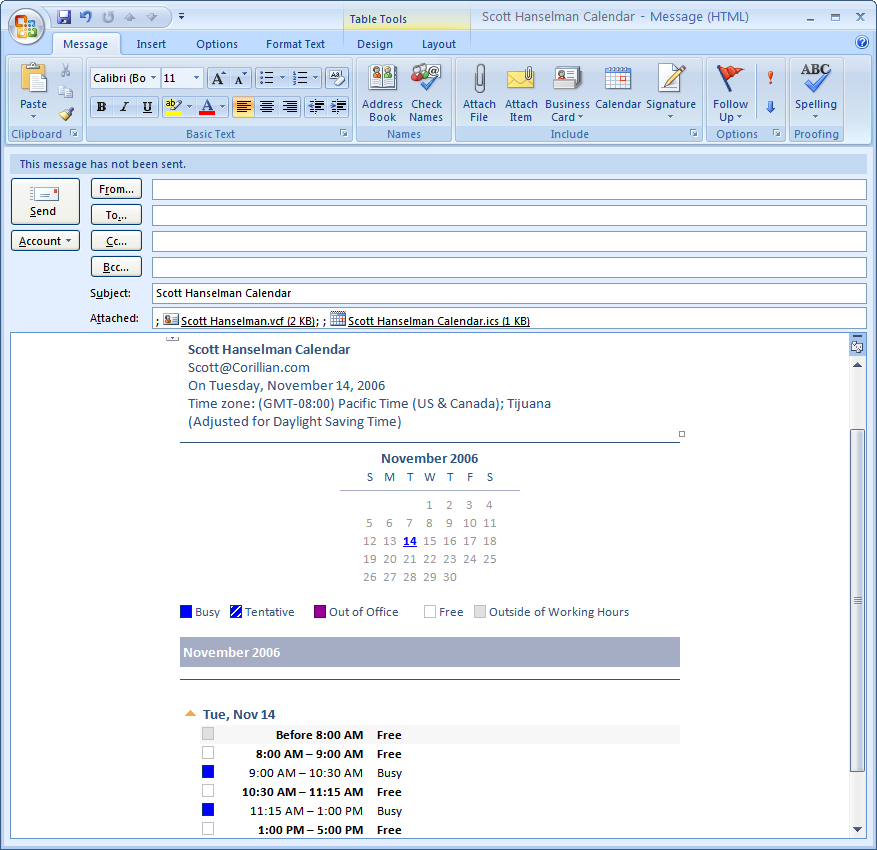Image resolution: width=877 pixels, height=850 pixels.
Task: Mark message as Low Importance
Action: pyautogui.click(x=771, y=107)
